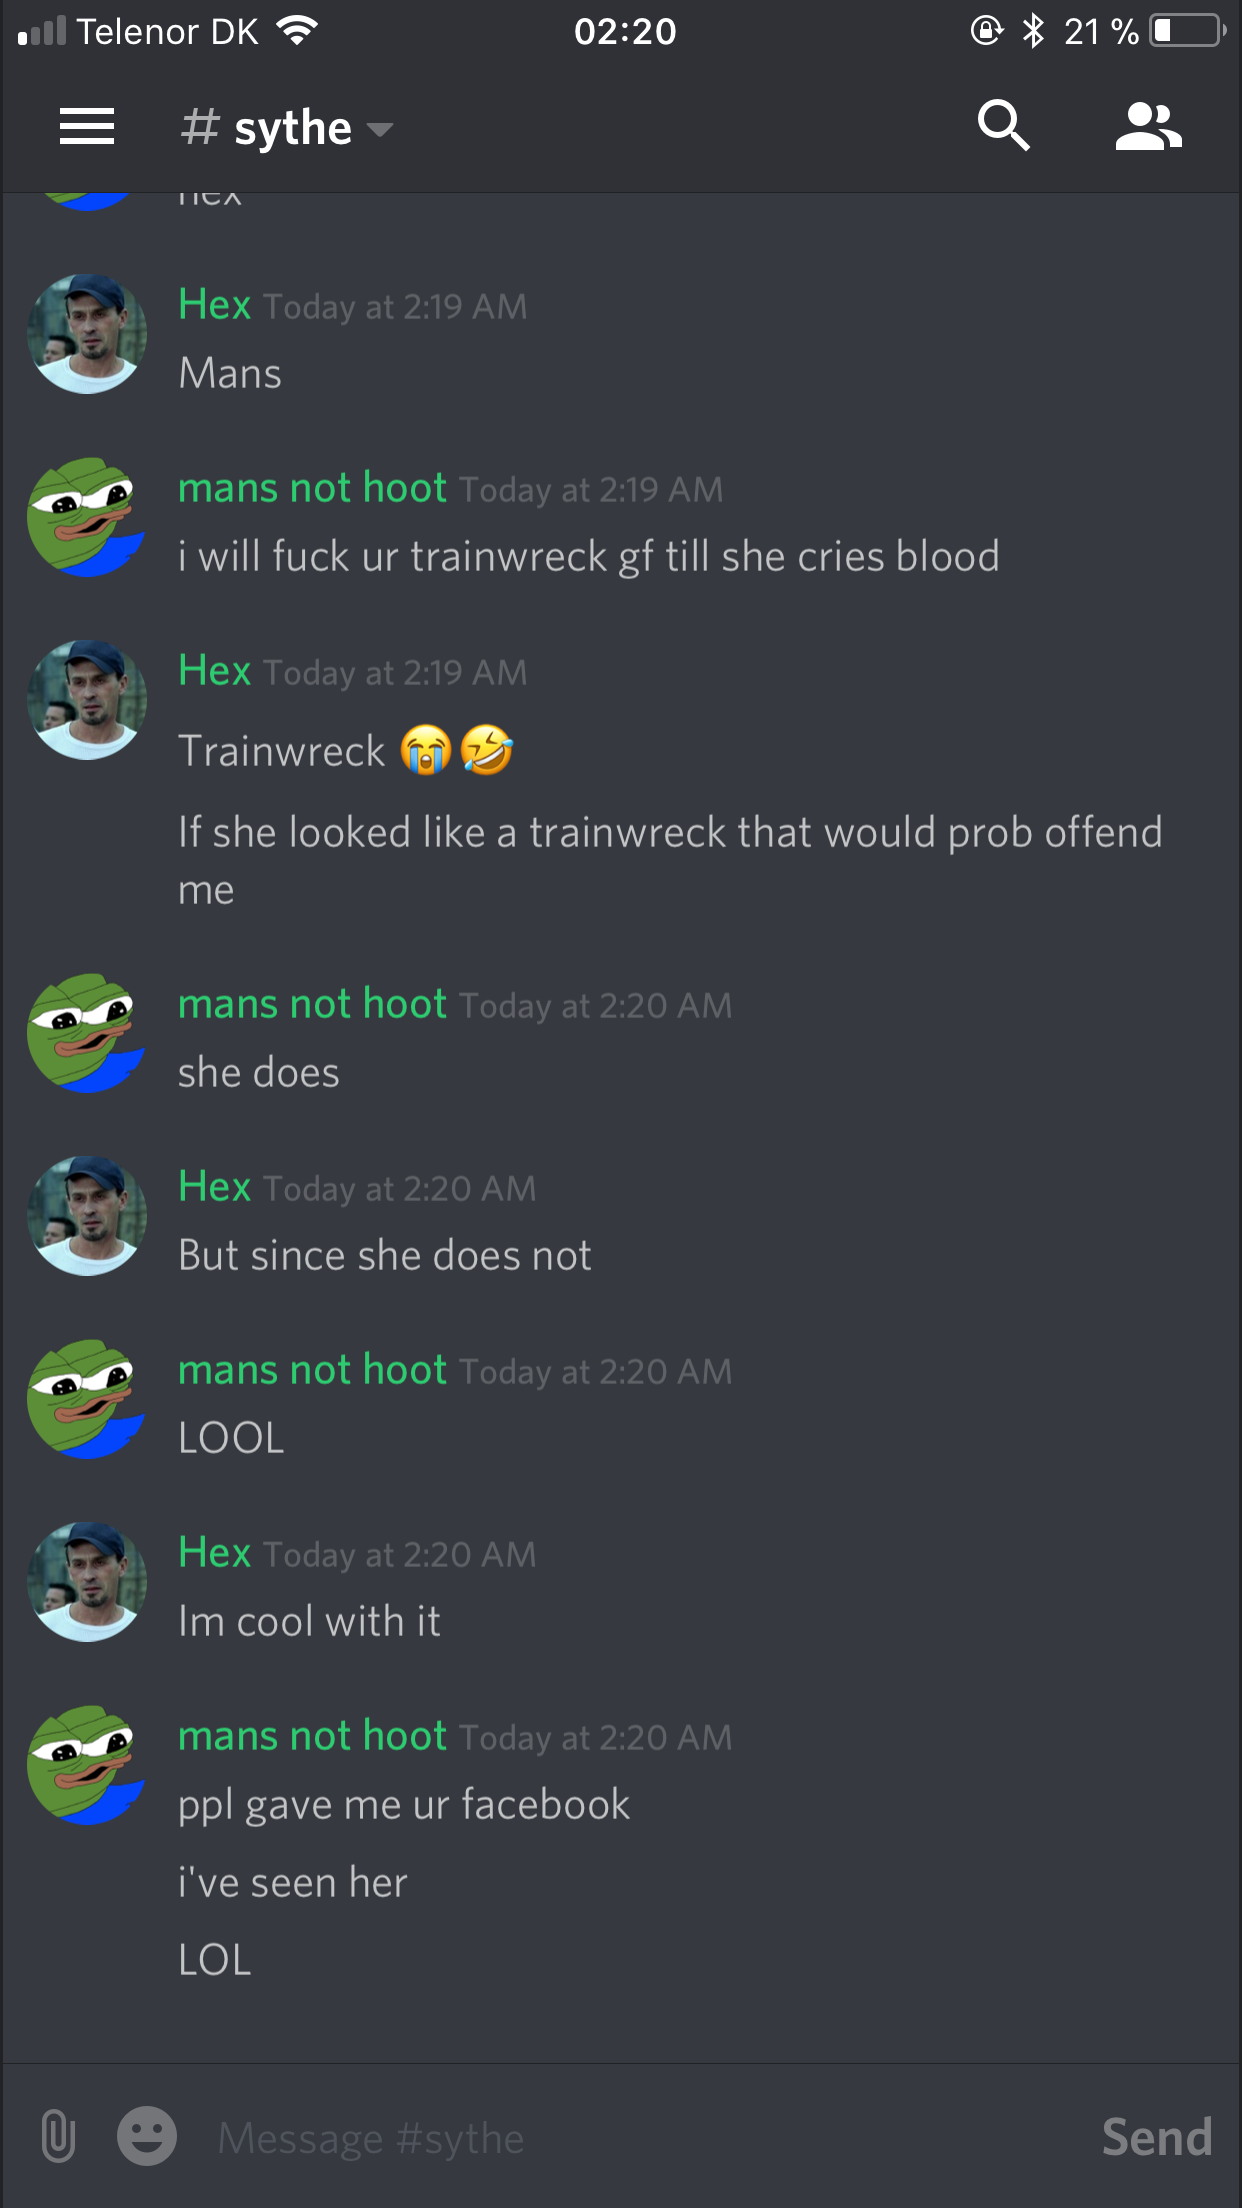Select the message "But since she does not"
The height and width of the screenshot is (2208, 1242).
point(385,1255)
